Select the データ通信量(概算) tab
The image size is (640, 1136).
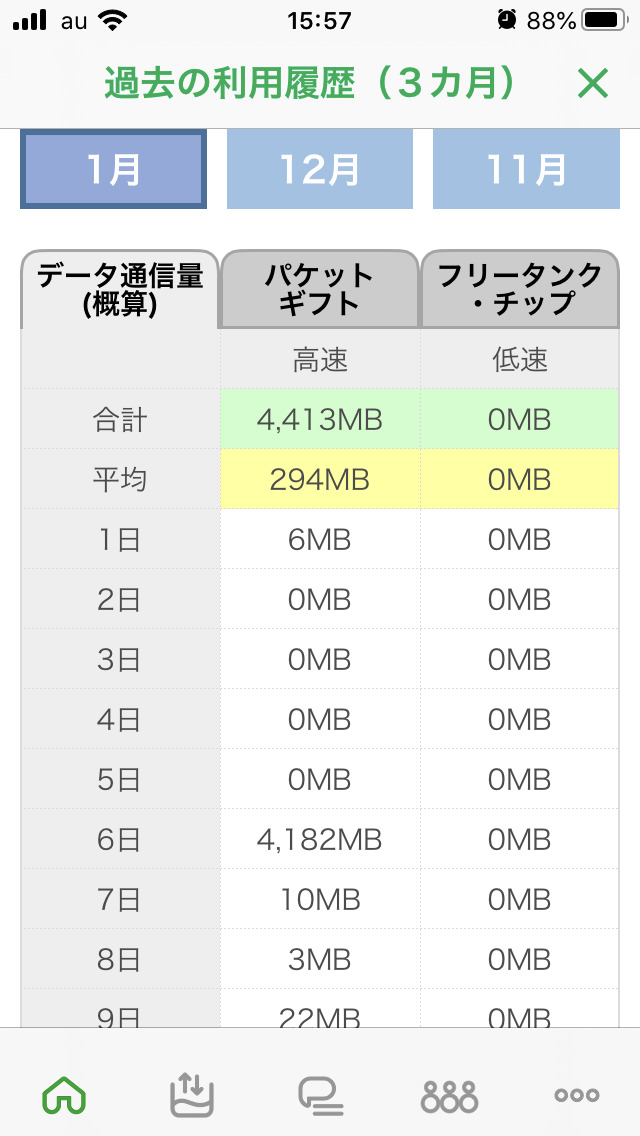tap(120, 289)
